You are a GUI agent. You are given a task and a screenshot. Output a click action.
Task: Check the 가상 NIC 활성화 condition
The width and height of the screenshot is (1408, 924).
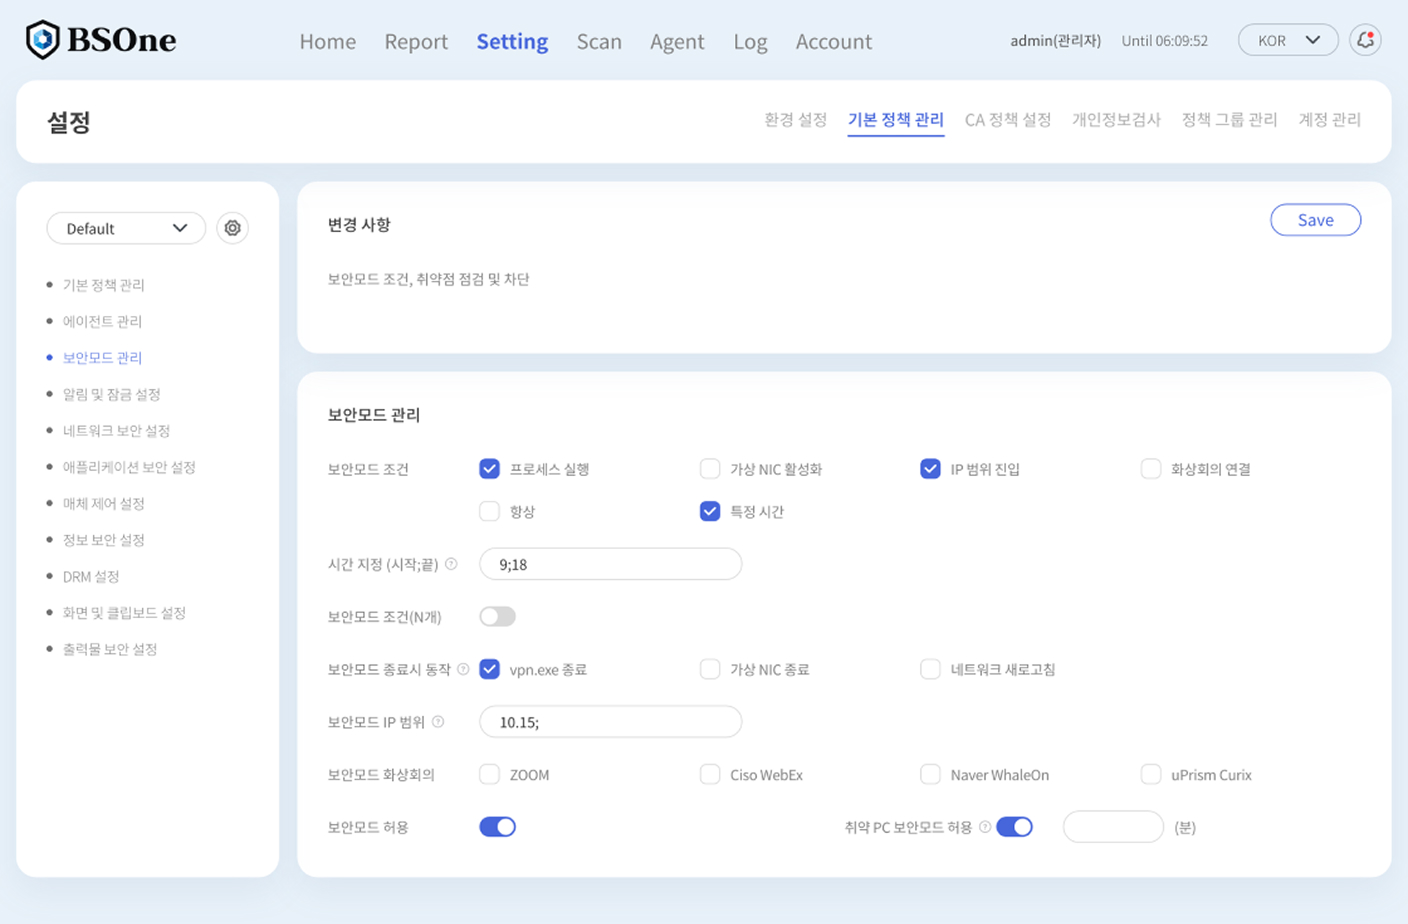pyautogui.click(x=711, y=467)
